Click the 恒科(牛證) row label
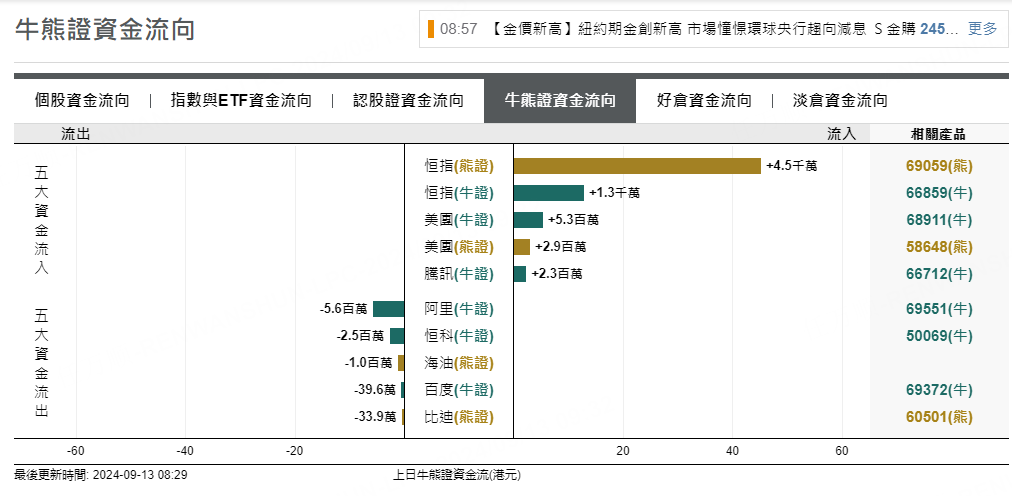 point(458,336)
